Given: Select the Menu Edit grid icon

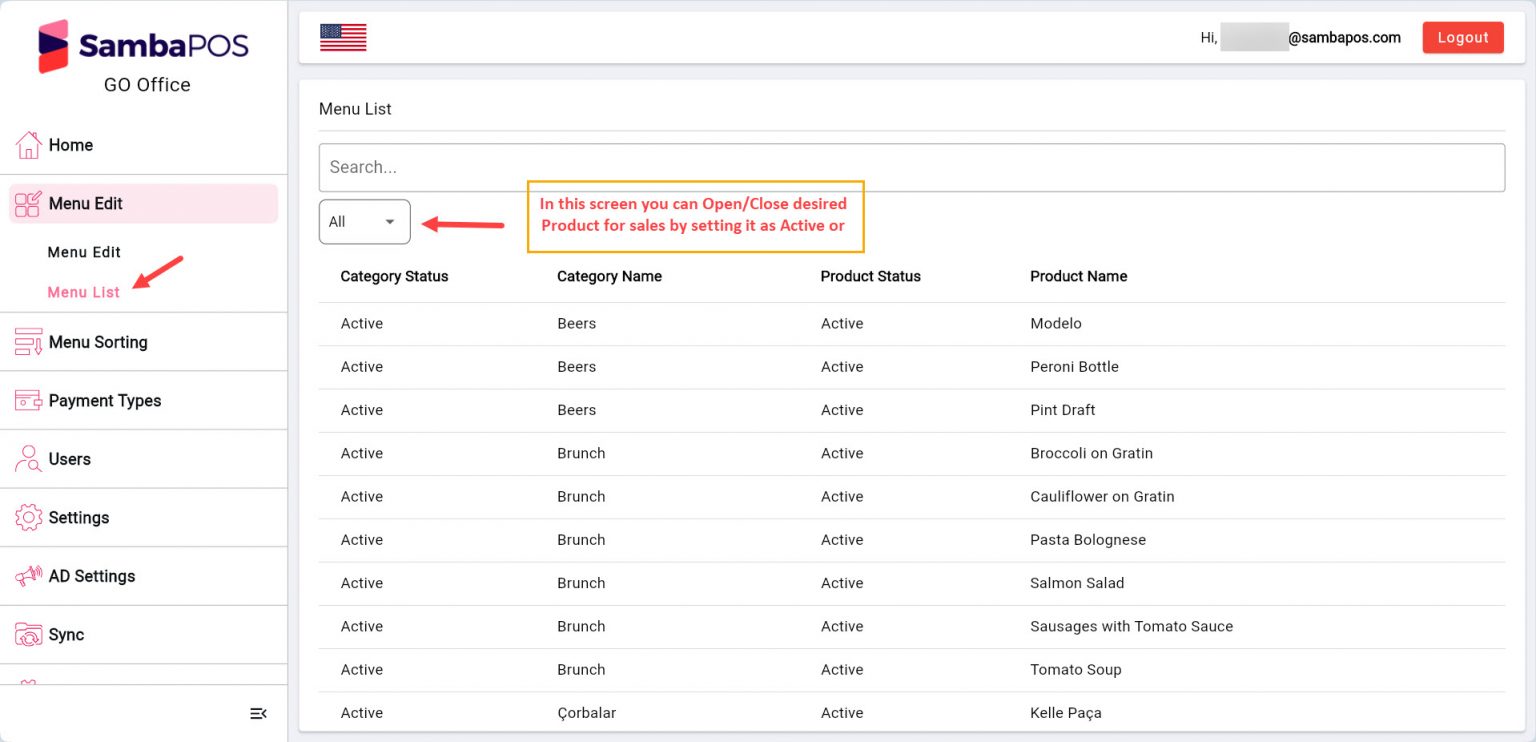Looking at the screenshot, I should tap(30, 203).
